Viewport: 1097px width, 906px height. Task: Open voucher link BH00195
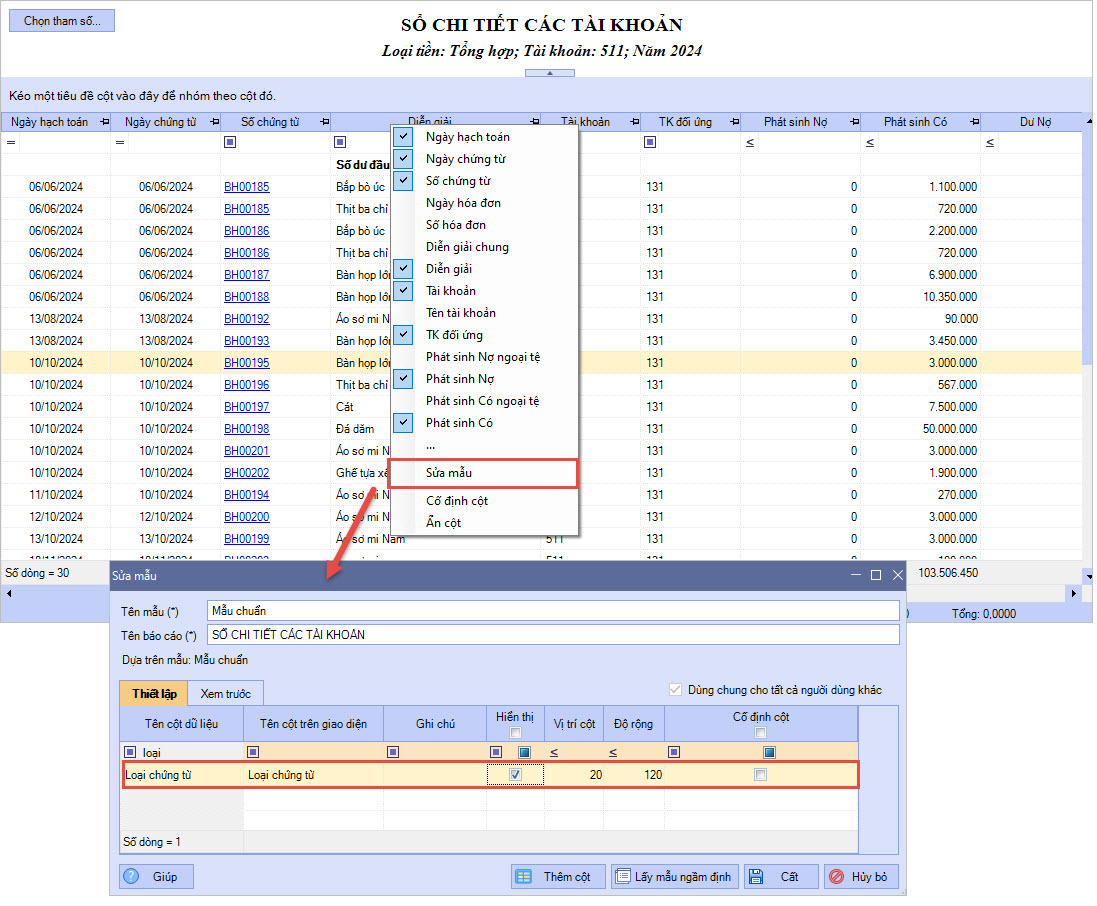[246, 363]
